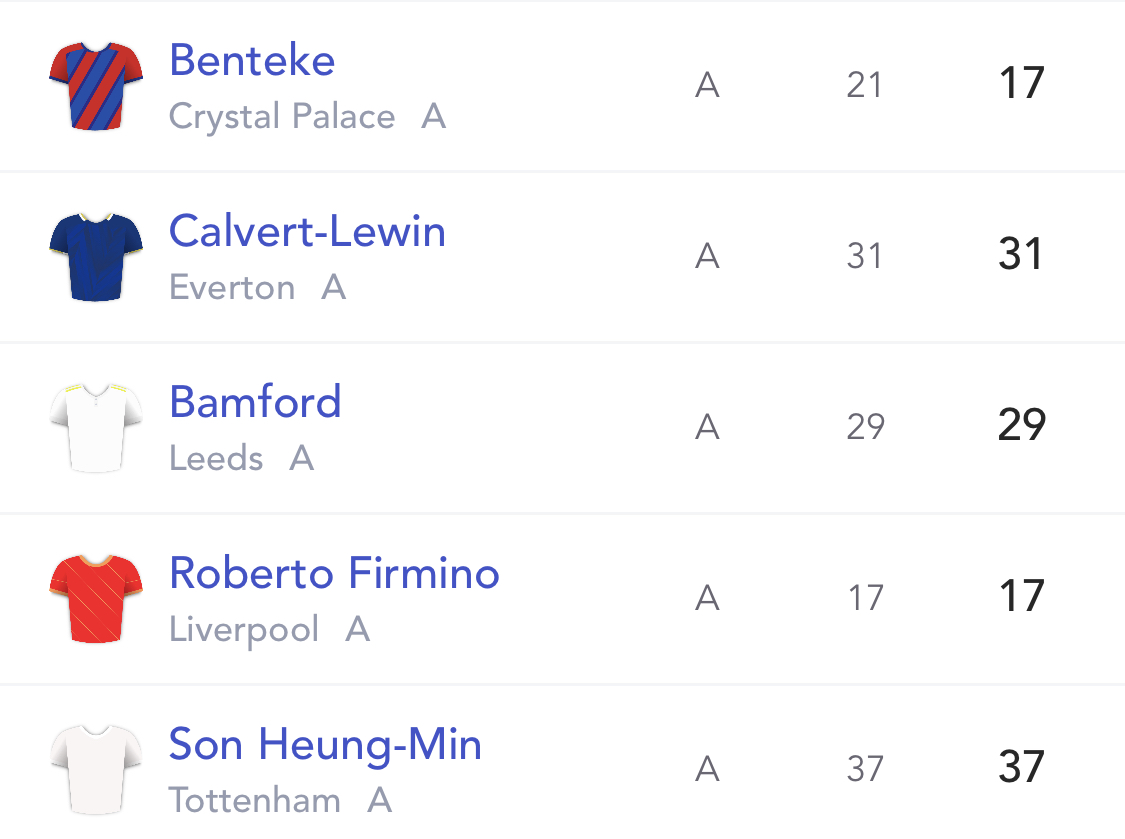Tap the Leeds white jersey icon

click(x=96, y=428)
